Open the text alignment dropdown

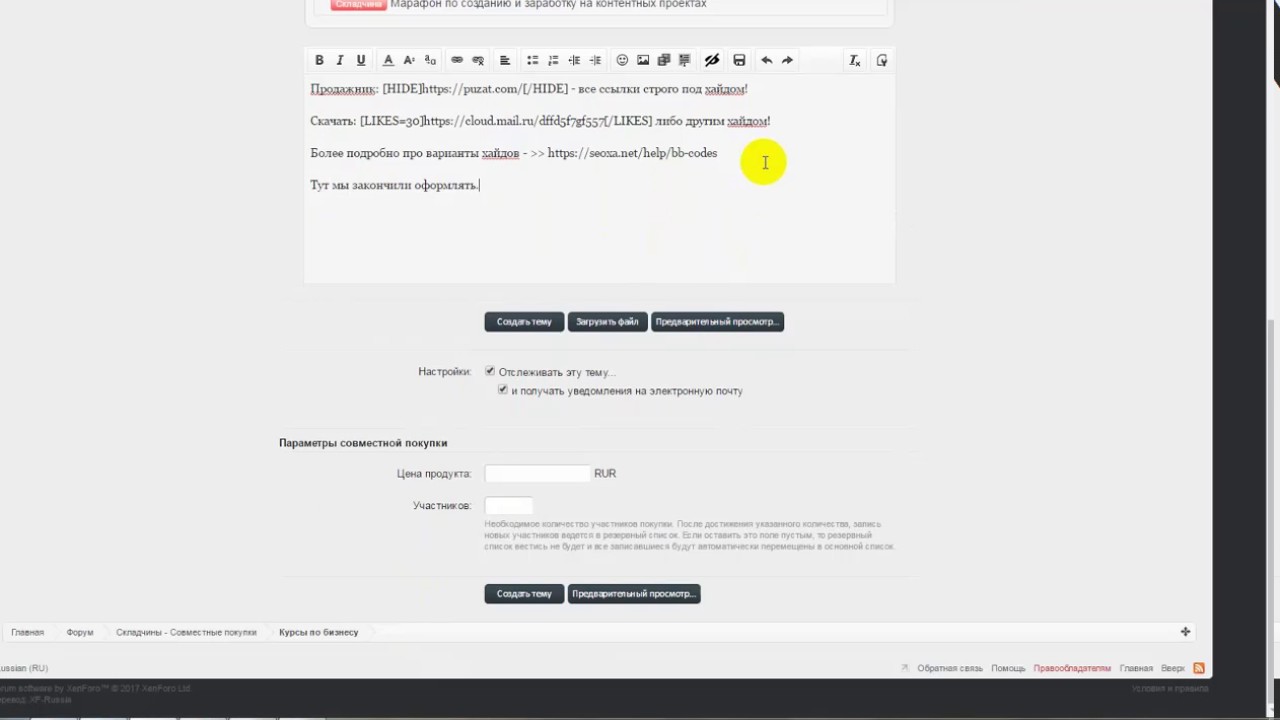[x=505, y=61]
